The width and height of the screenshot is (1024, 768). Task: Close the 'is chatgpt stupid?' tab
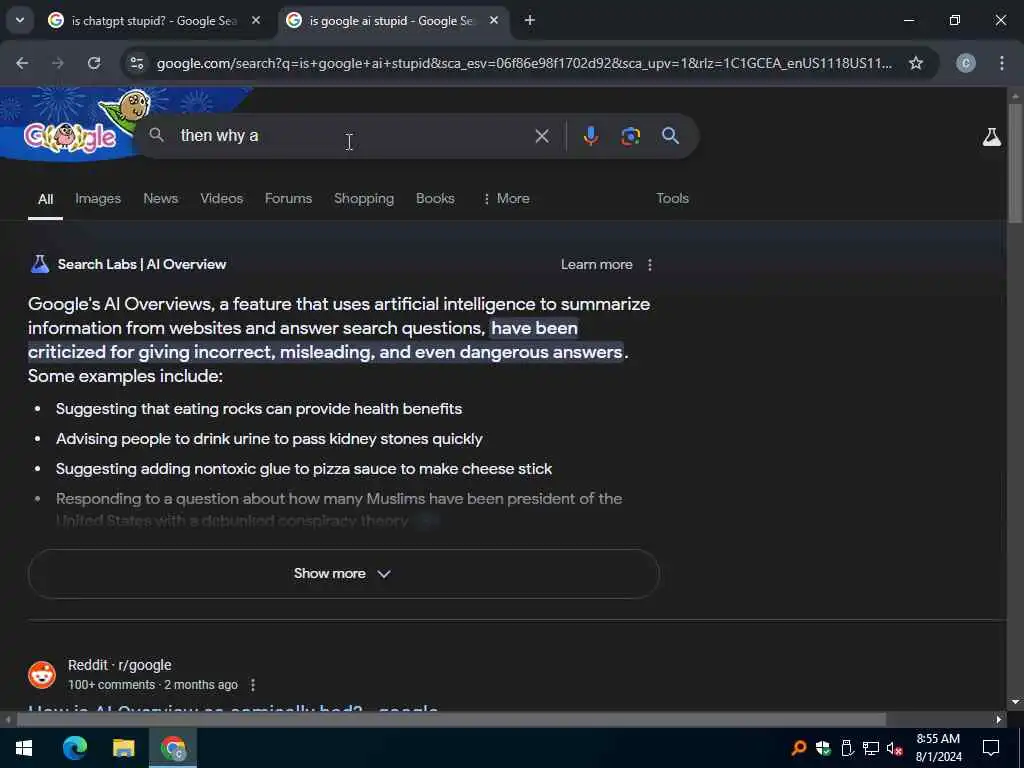coord(256,21)
